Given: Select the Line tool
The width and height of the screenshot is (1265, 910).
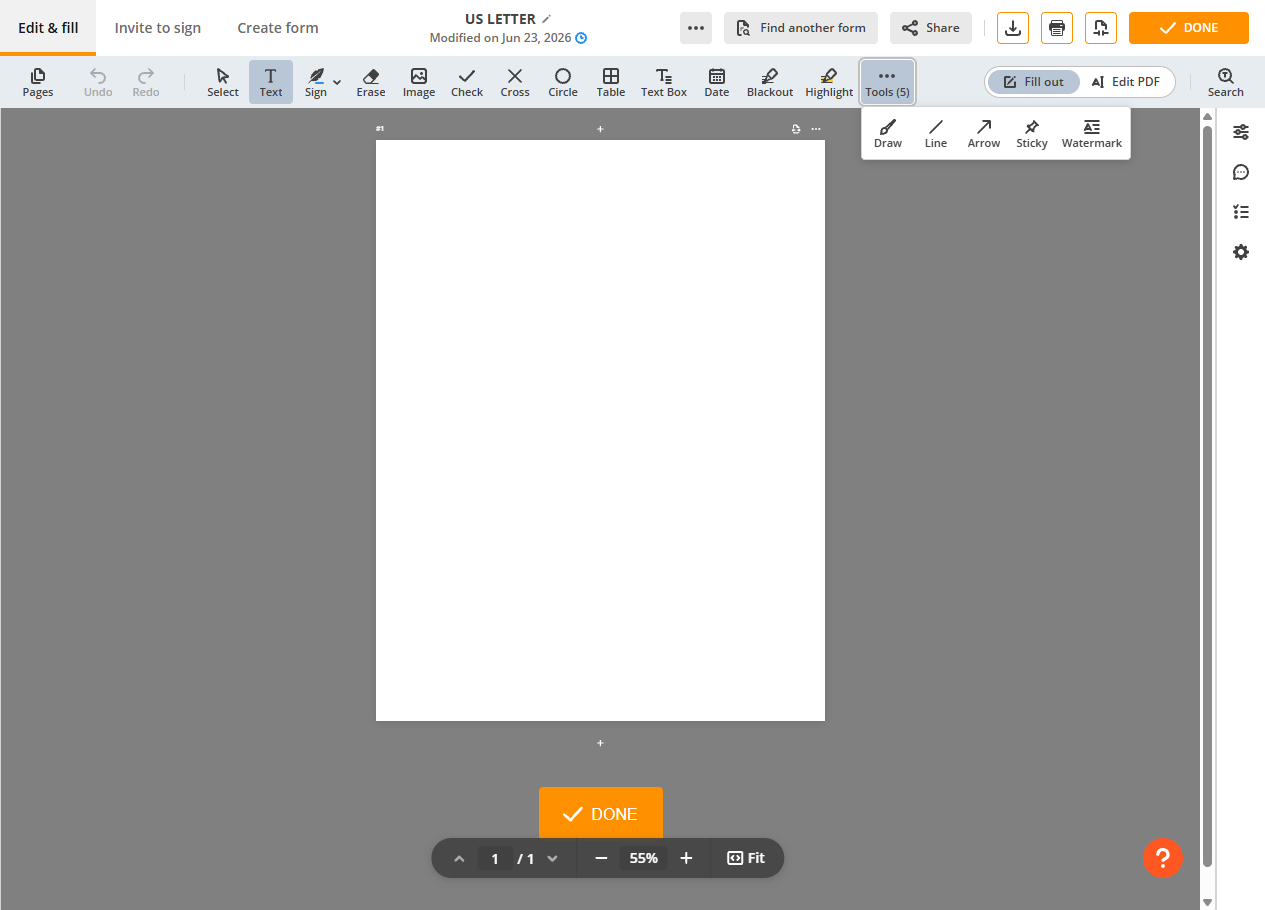Looking at the screenshot, I should pos(936,134).
